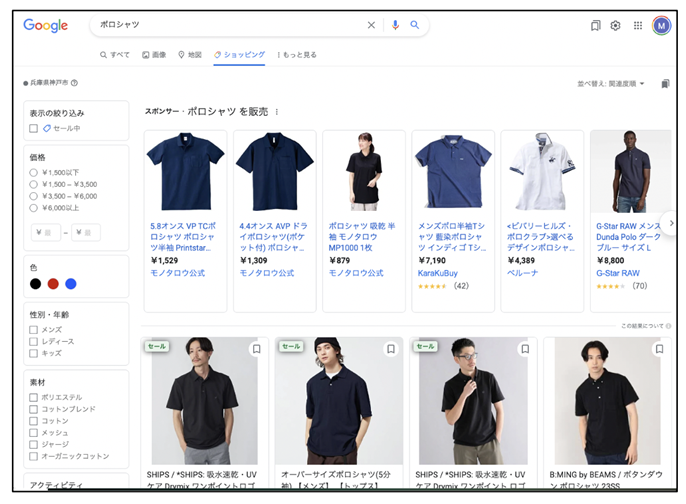Select the ¥3,500 – ¥6,000 price option

click(33, 196)
